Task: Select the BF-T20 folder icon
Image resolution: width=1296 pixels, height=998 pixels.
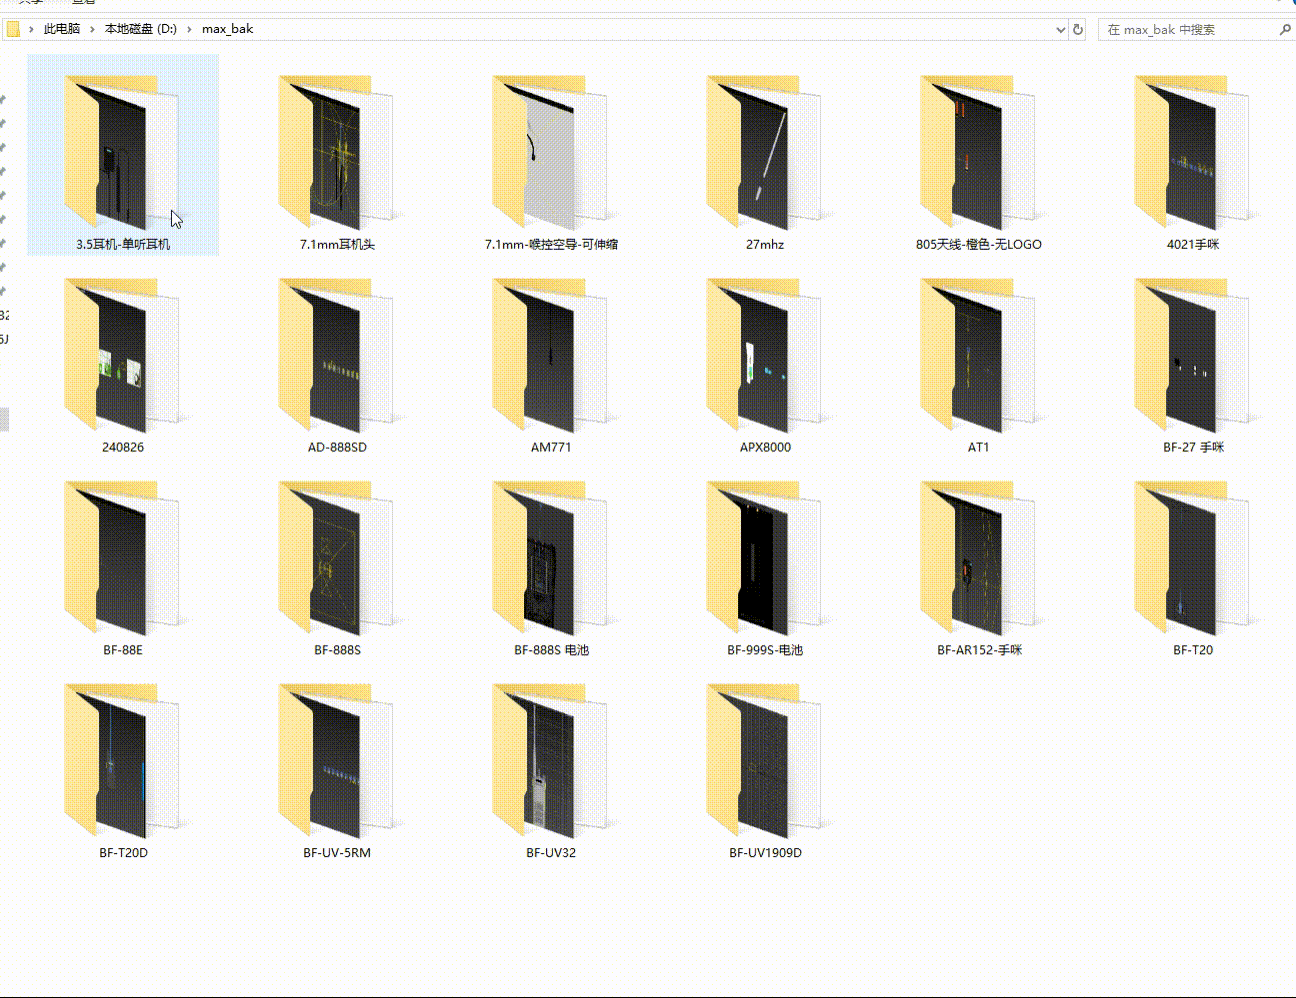Action: pos(1192,559)
